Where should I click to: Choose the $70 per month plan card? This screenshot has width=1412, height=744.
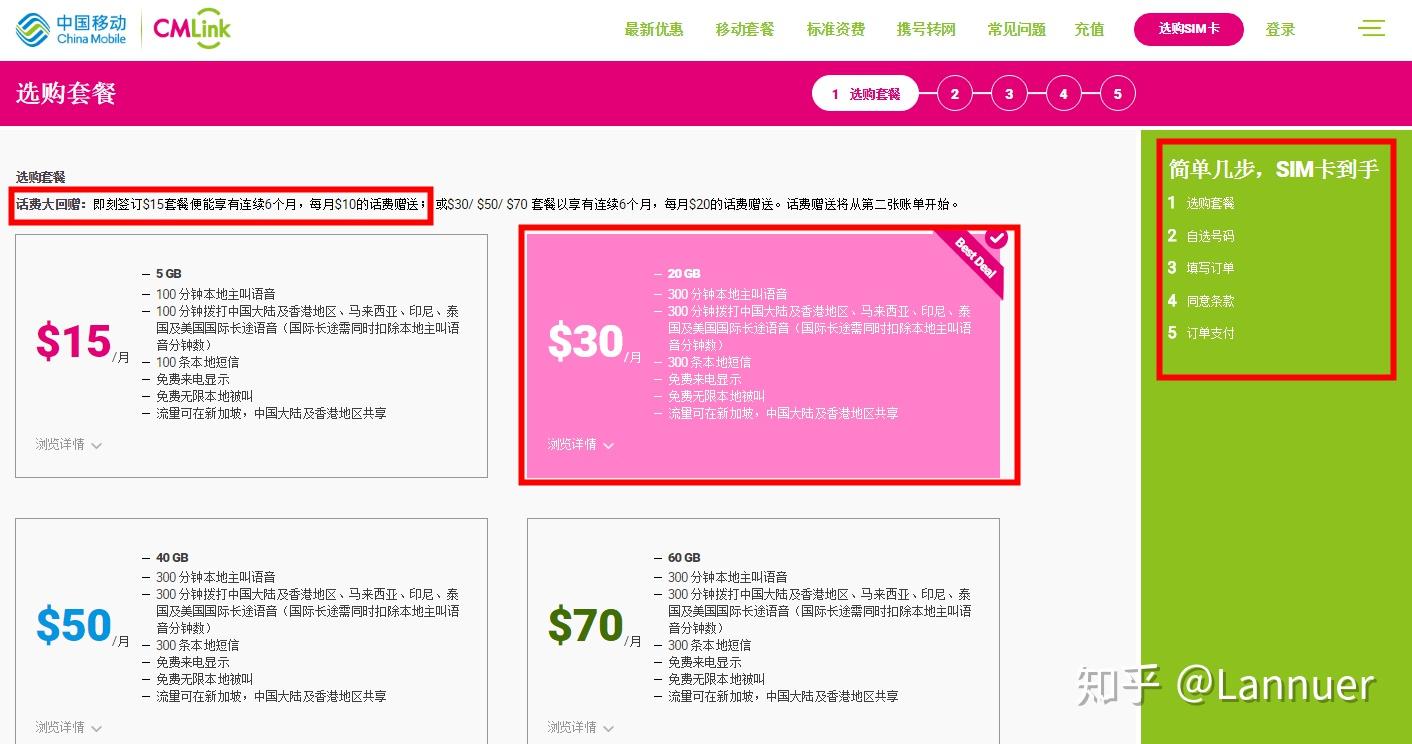[763, 631]
